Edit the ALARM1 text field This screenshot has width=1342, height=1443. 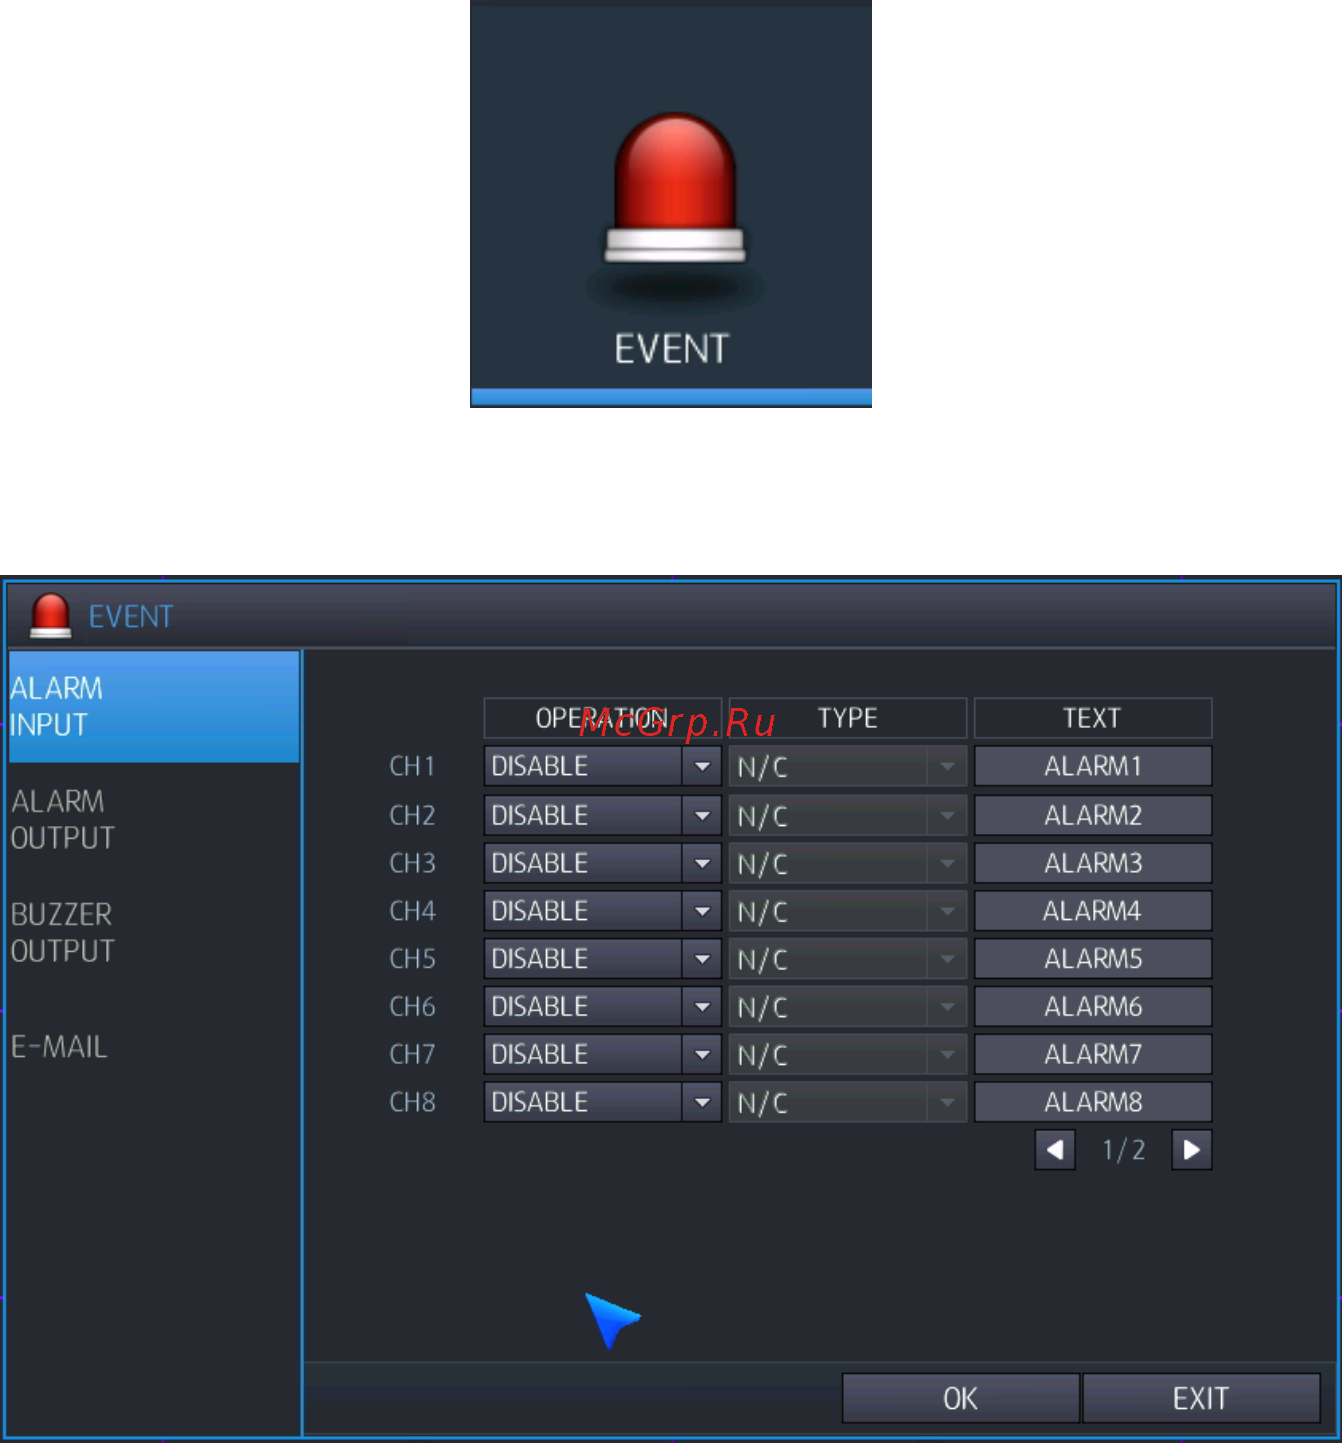pos(1093,767)
